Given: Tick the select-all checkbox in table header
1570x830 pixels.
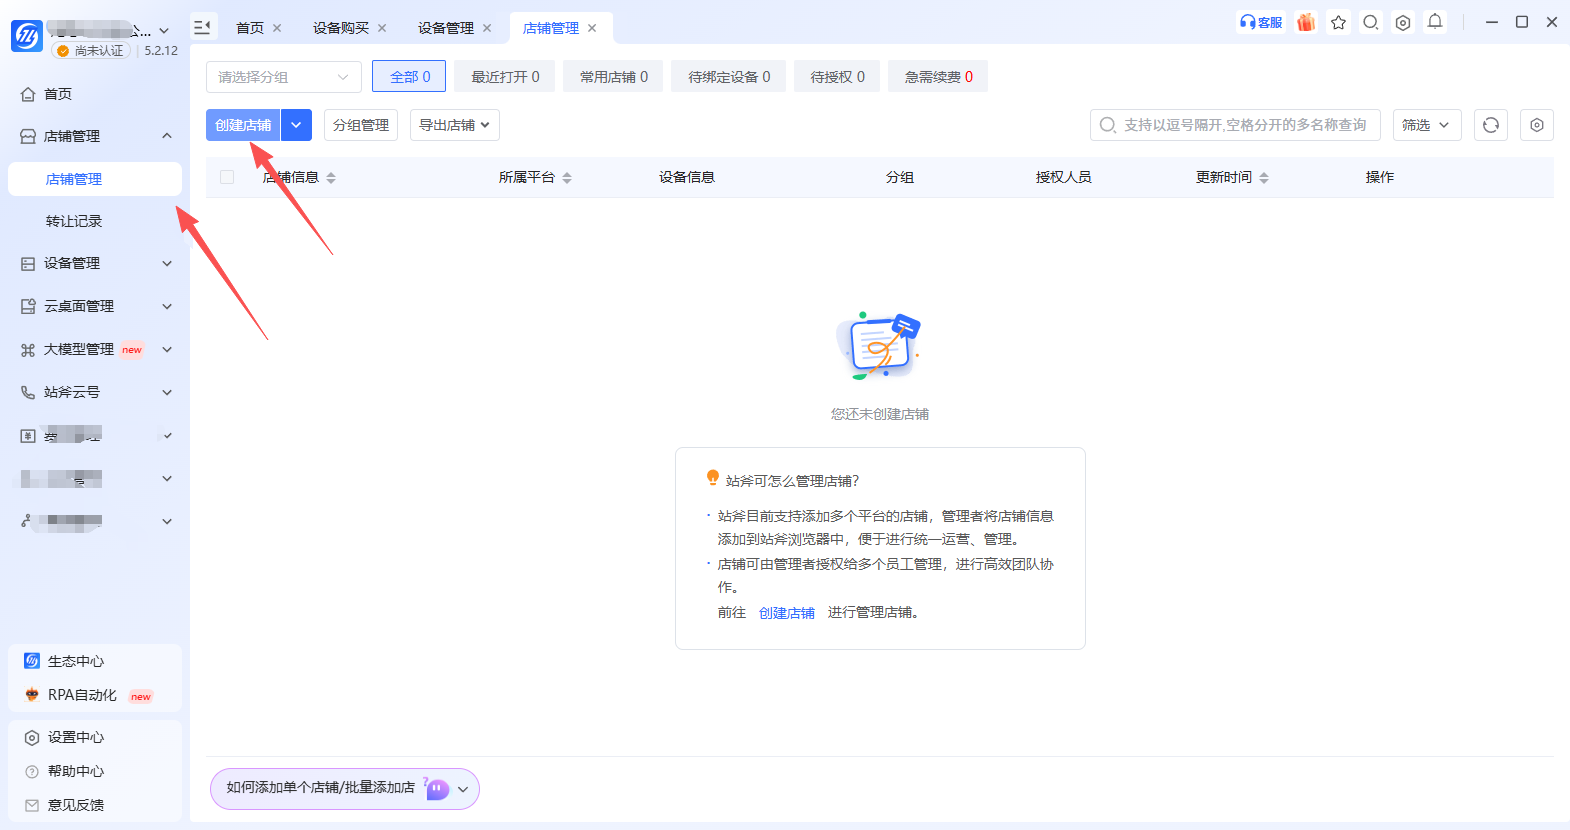Looking at the screenshot, I should click(x=227, y=177).
